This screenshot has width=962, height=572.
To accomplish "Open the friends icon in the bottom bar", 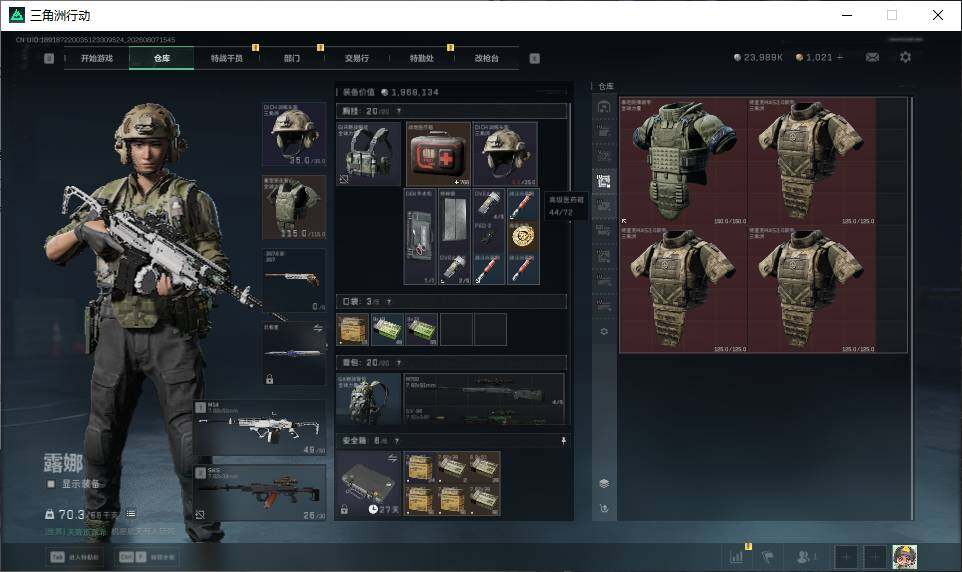I will click(x=806, y=557).
